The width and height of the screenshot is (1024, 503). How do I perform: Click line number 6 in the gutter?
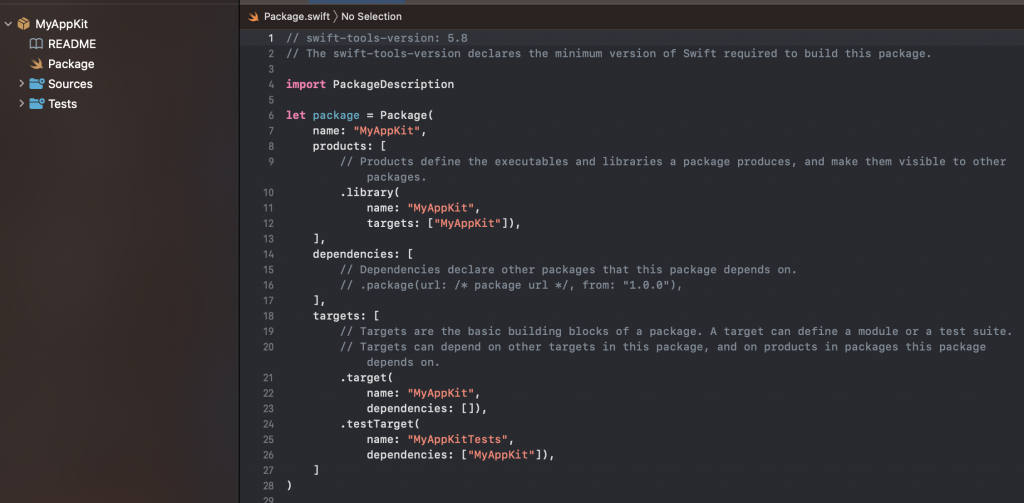point(271,116)
